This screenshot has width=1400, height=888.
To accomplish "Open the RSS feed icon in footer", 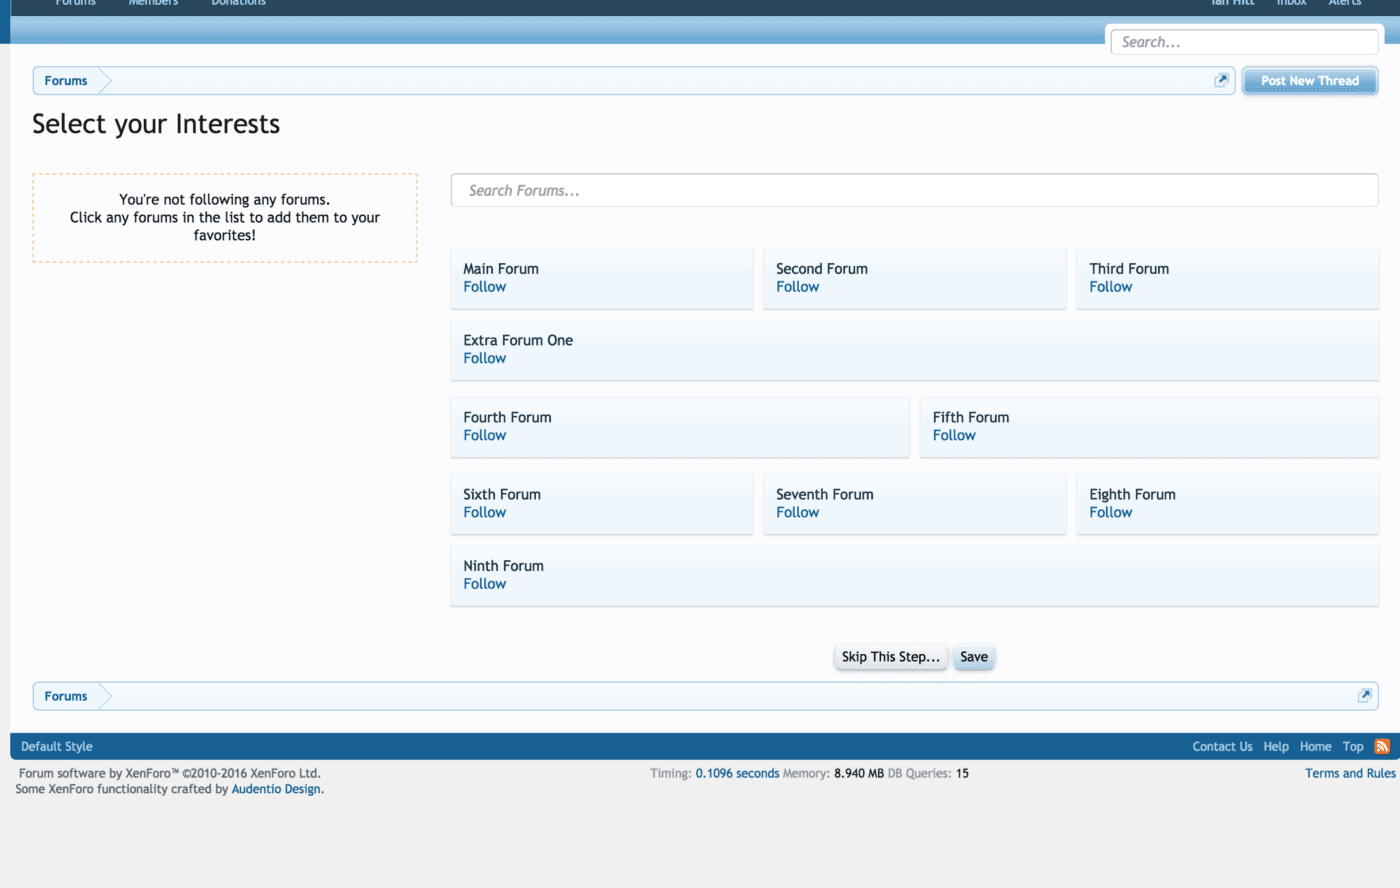I will pyautogui.click(x=1382, y=747).
